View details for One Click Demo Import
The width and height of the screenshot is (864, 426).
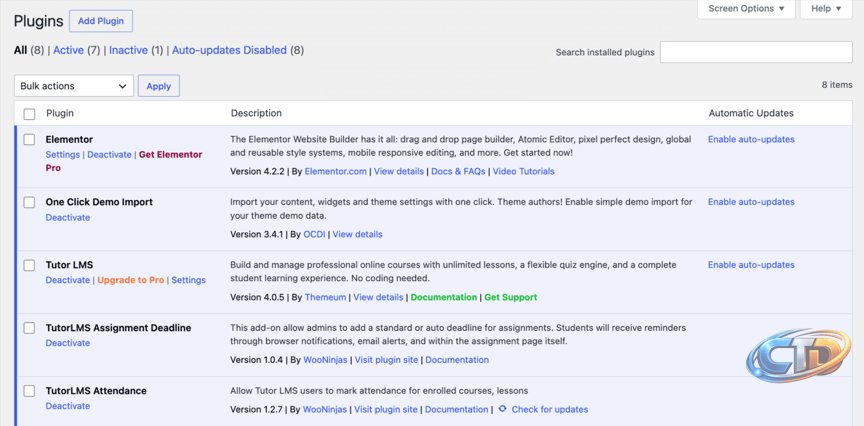point(358,234)
